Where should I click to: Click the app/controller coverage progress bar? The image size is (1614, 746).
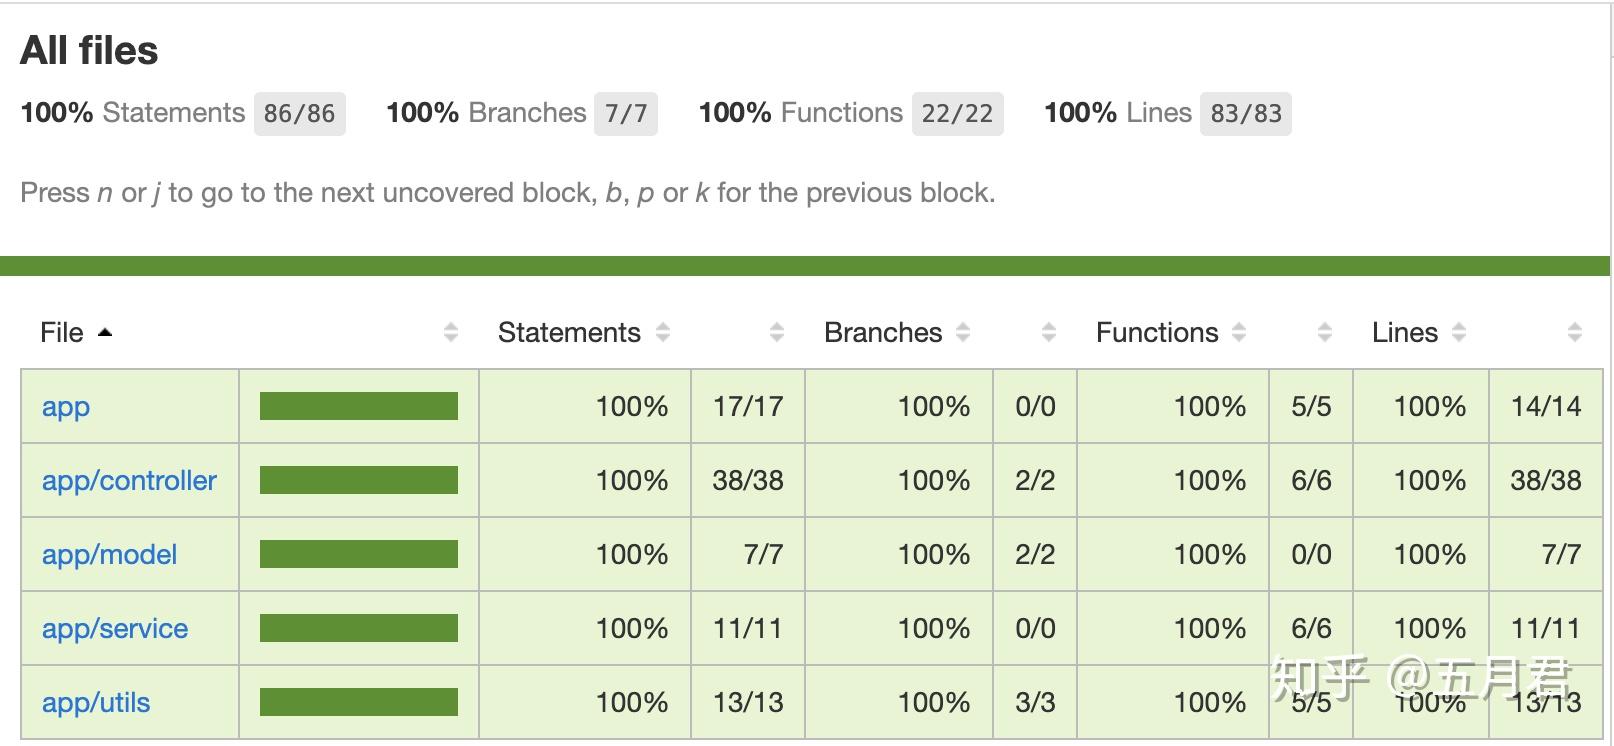coord(359,480)
